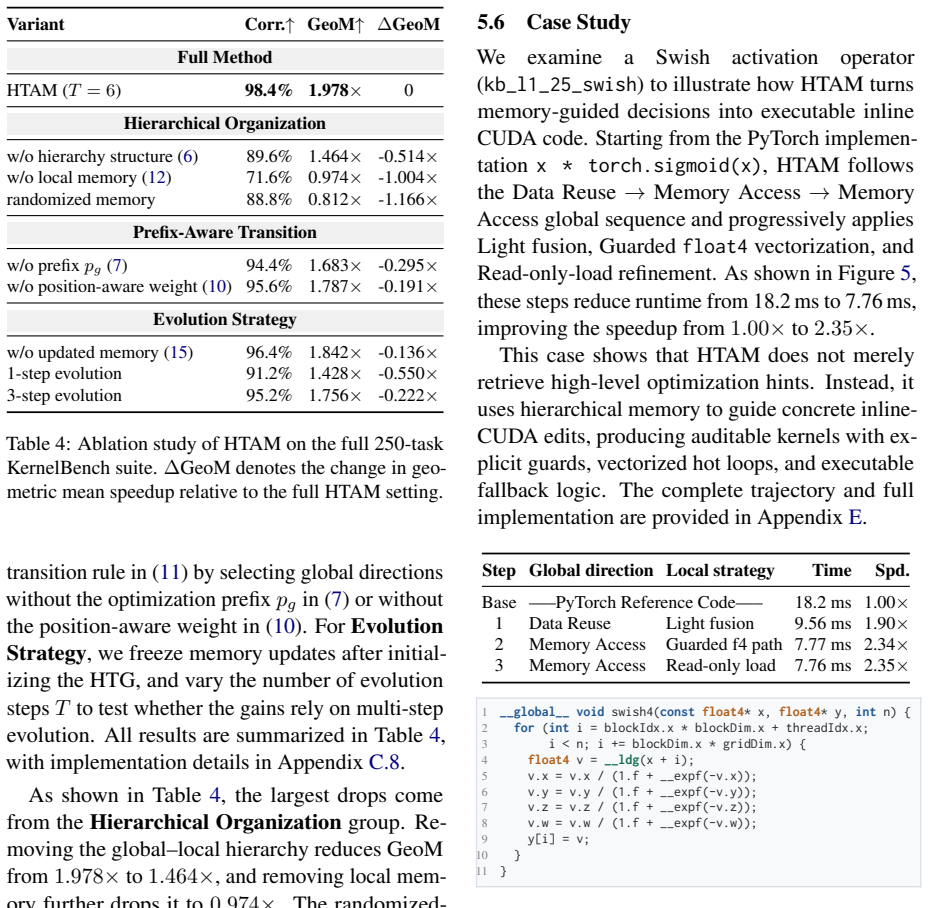Follow equation (11) link in transition rule sentence
This screenshot has height=908, width=928.
coord(170,572)
